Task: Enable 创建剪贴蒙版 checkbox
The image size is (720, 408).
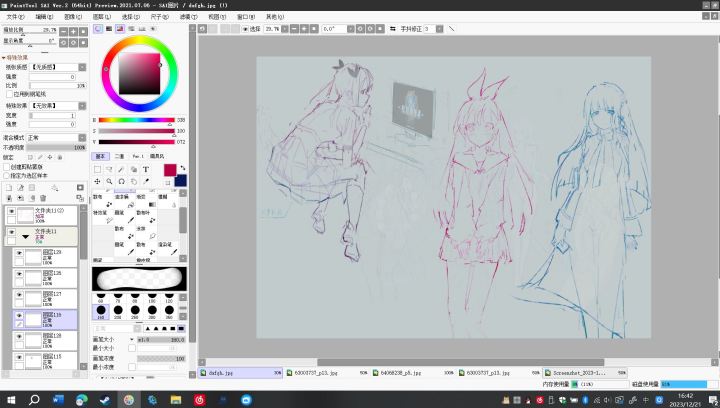Action: click(6, 167)
